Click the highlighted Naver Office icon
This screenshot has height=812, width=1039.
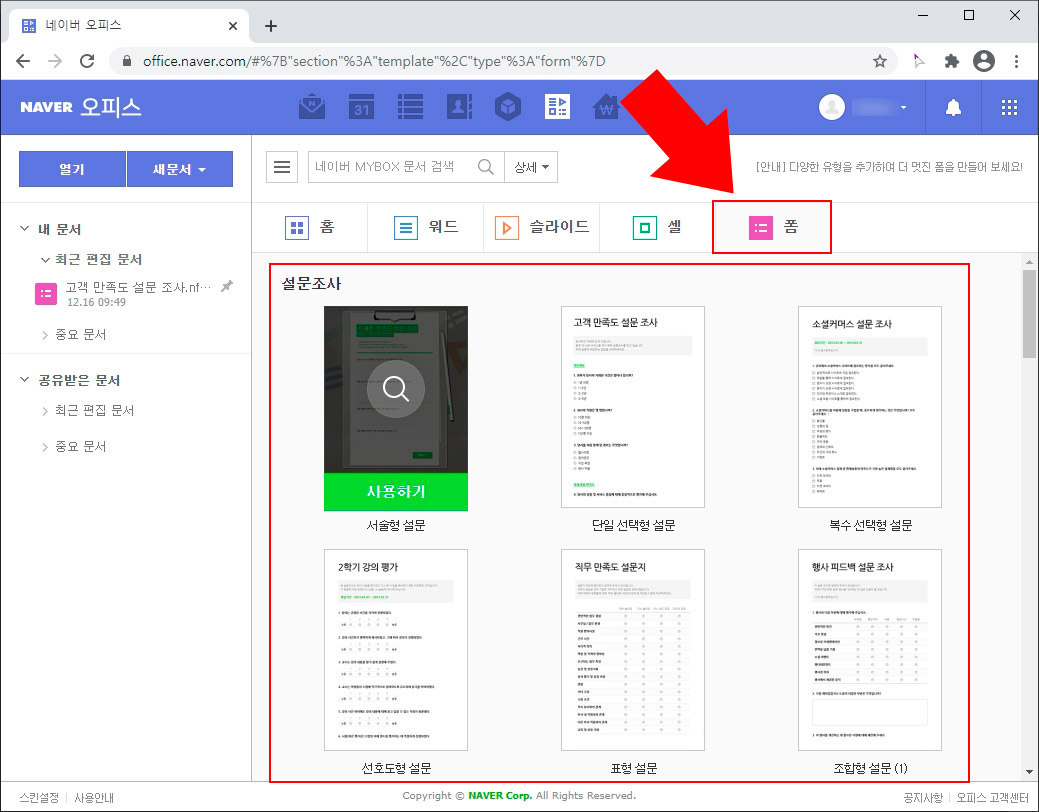coord(557,107)
